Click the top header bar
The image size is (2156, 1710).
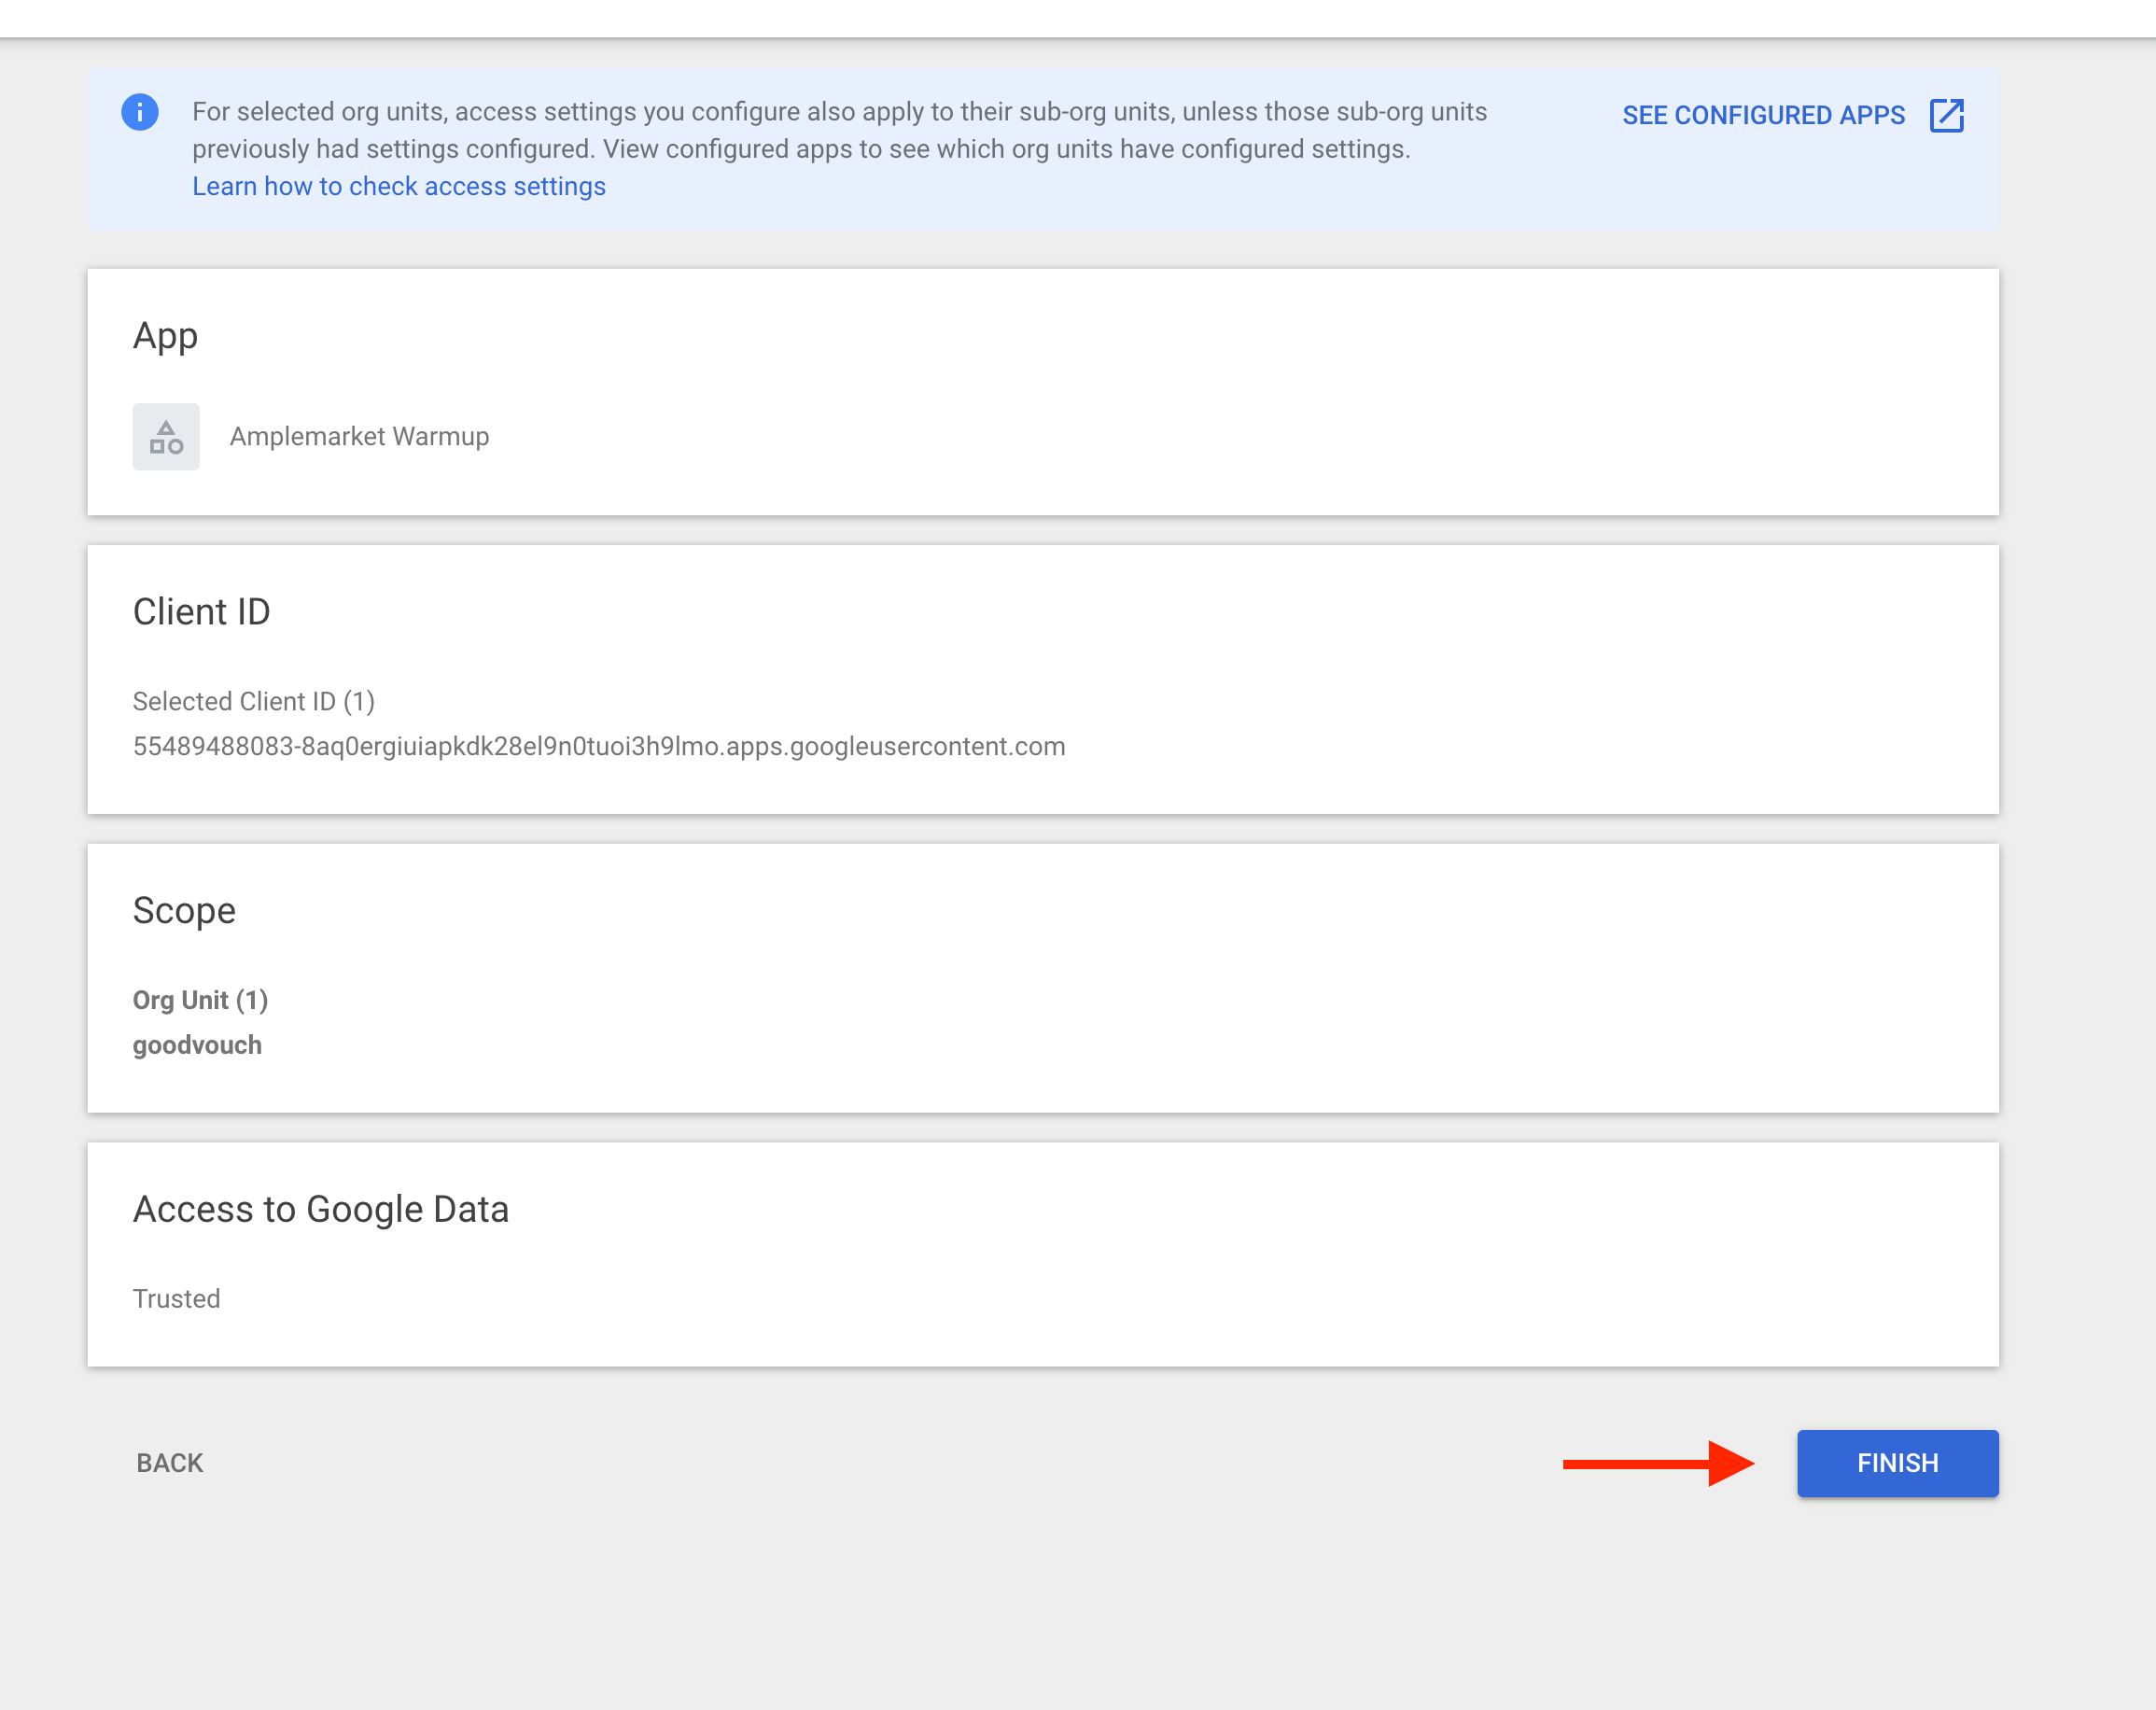pos(1078,18)
